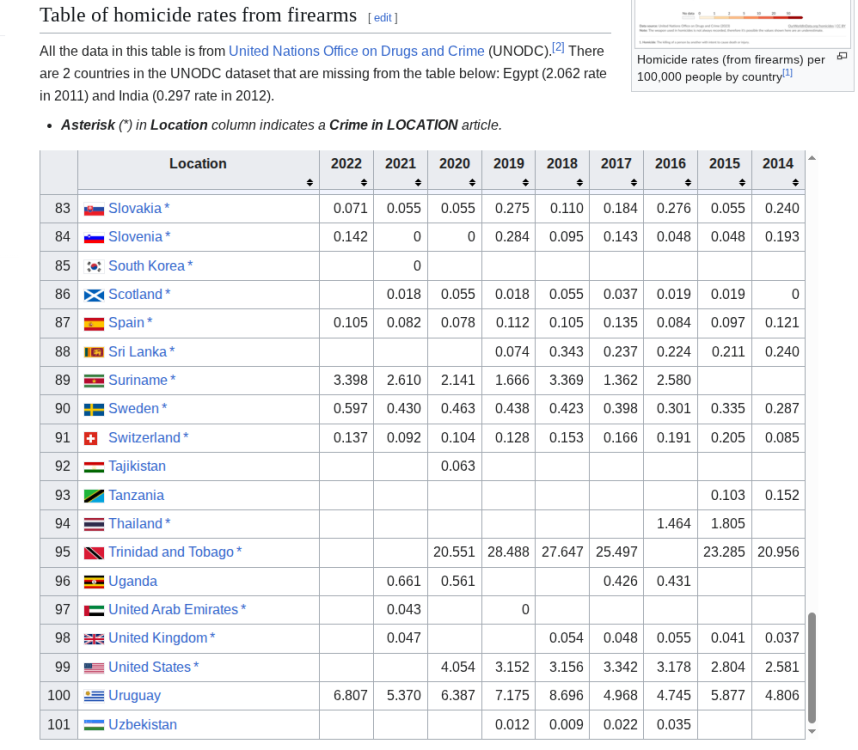The height and width of the screenshot is (750, 858).
Task: Open the Sri Lanka article link
Action: (x=137, y=352)
